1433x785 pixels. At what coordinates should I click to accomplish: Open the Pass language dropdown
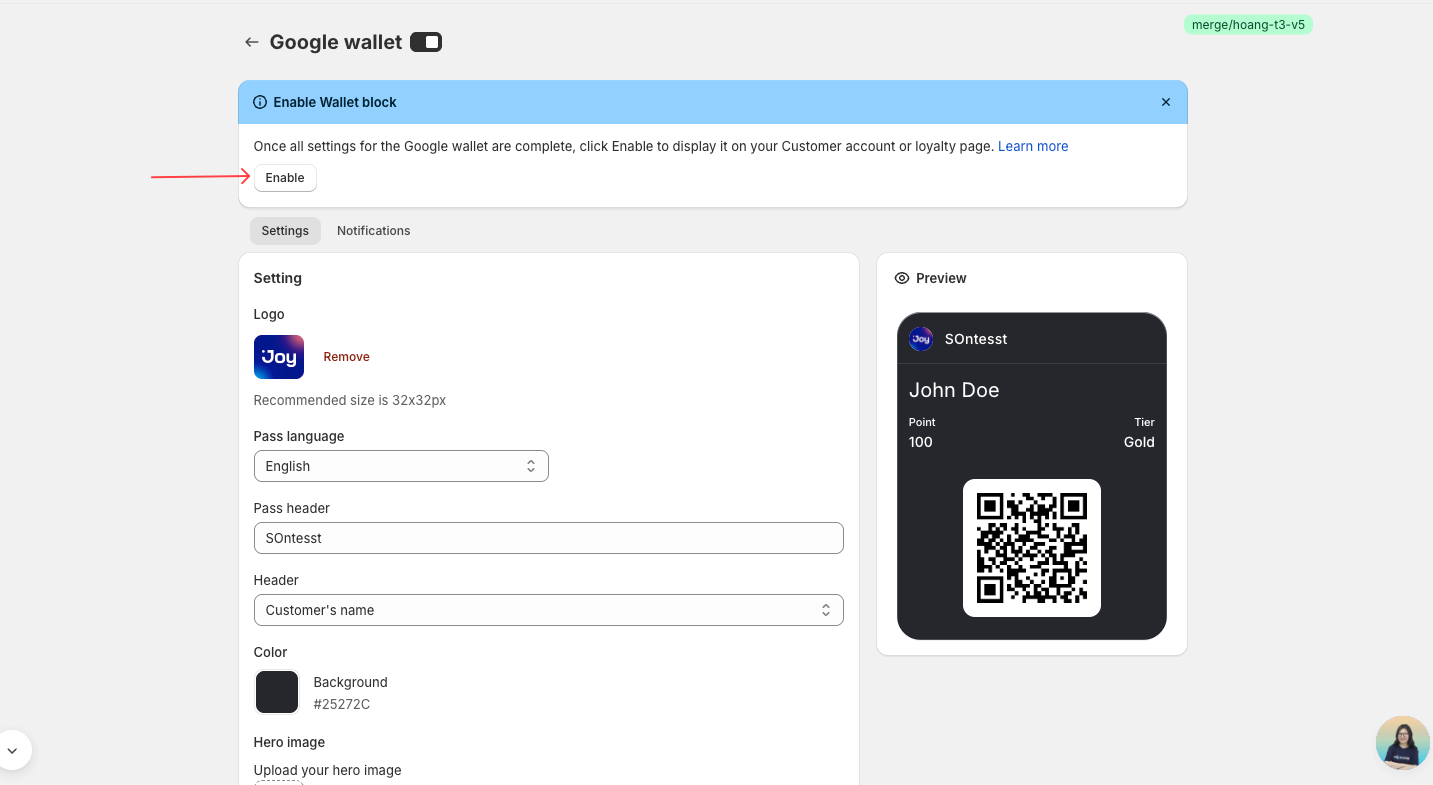pyautogui.click(x=401, y=466)
